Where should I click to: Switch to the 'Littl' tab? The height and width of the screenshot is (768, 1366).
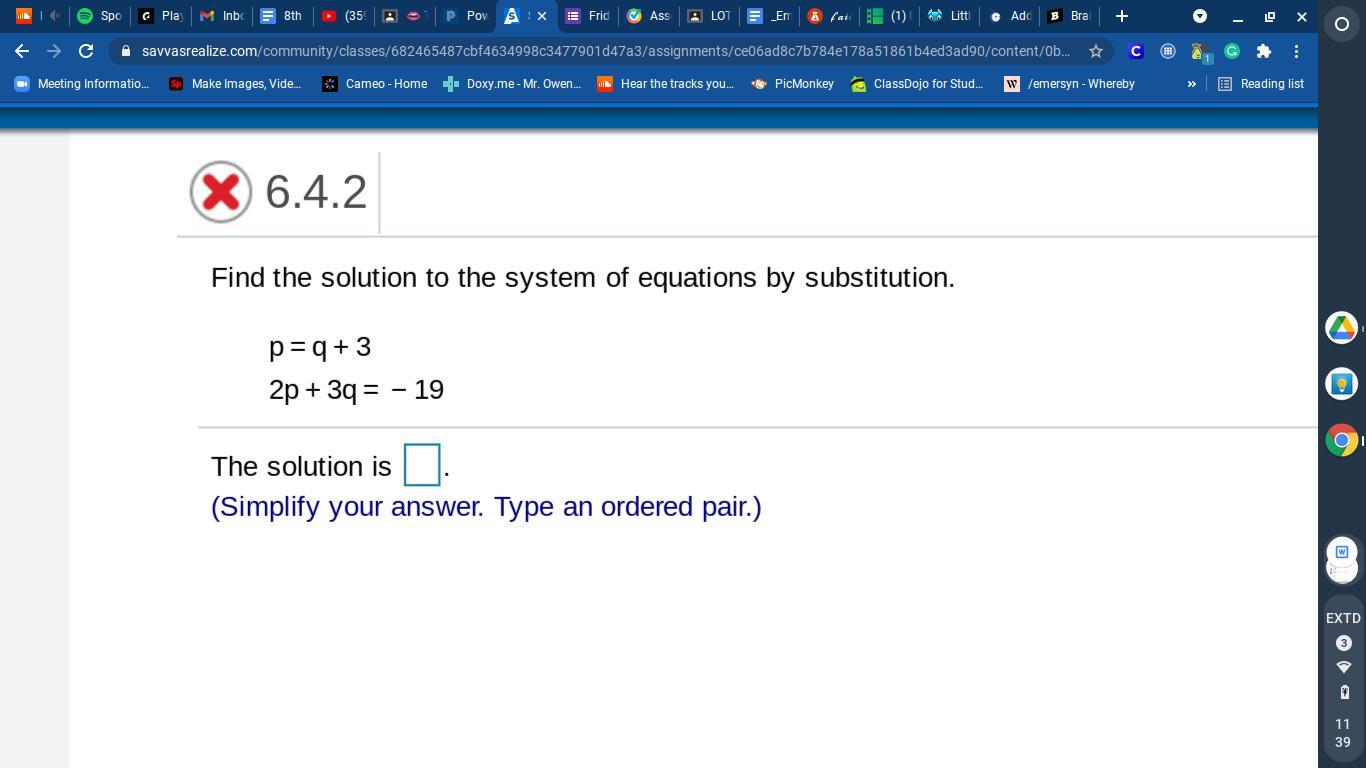coord(949,16)
